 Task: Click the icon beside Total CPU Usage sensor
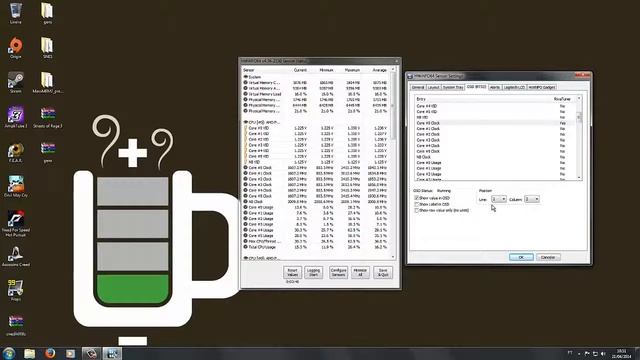pyautogui.click(x=245, y=247)
